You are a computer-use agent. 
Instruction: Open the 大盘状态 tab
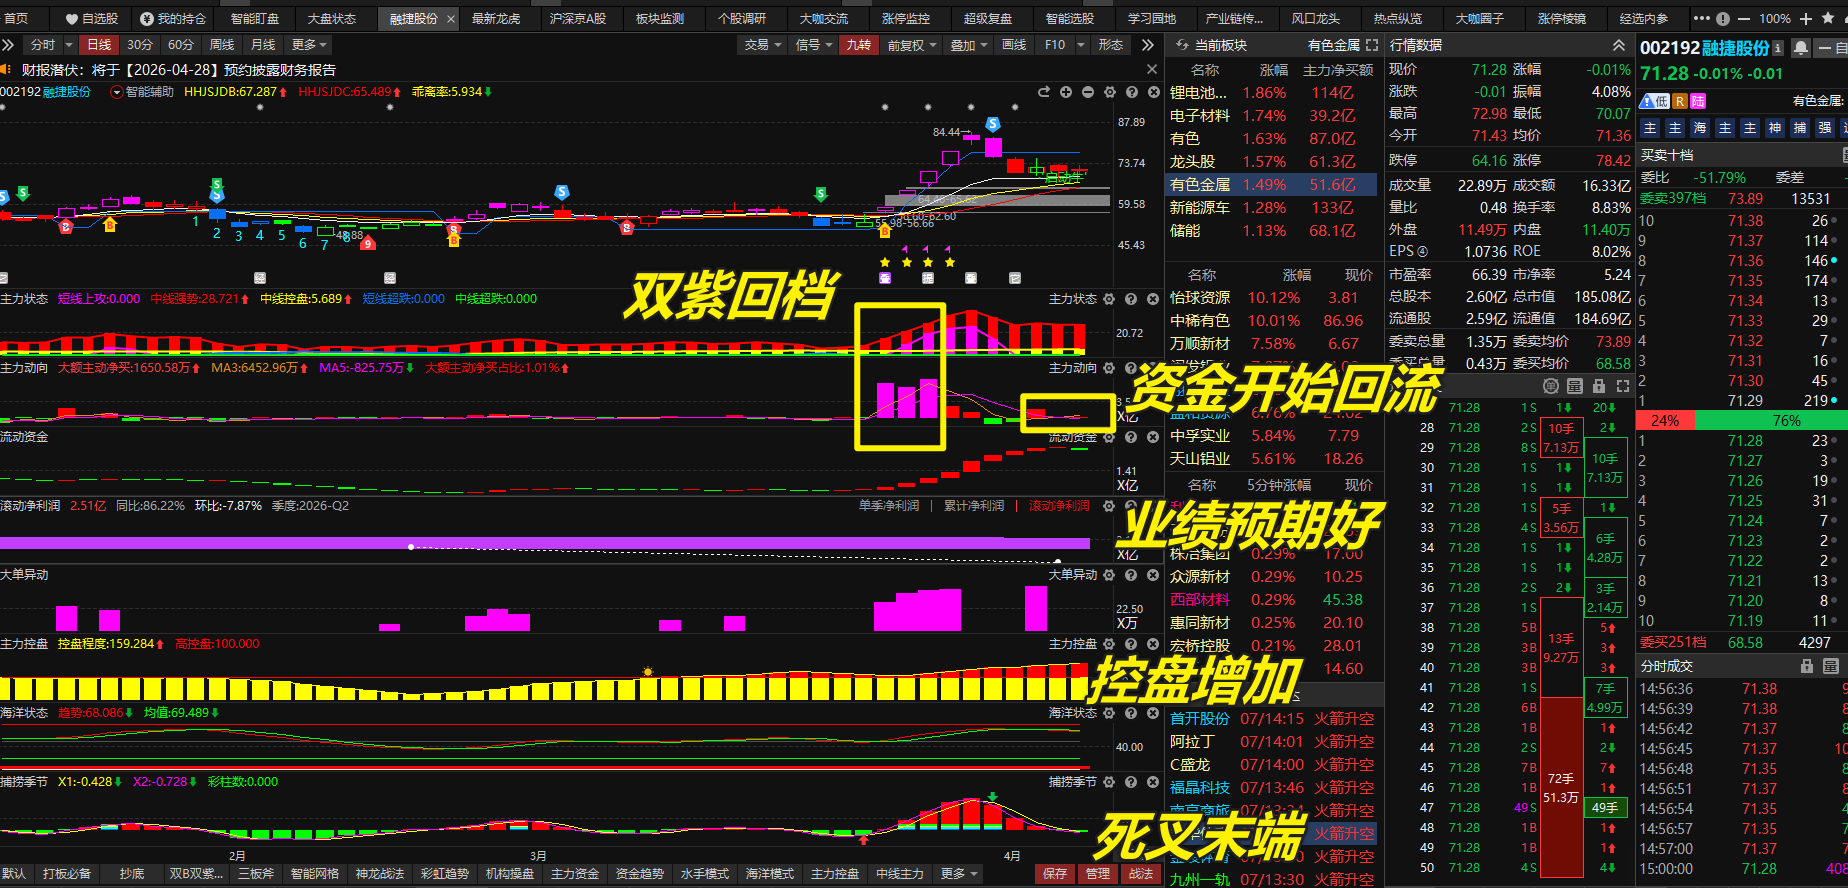click(x=332, y=18)
